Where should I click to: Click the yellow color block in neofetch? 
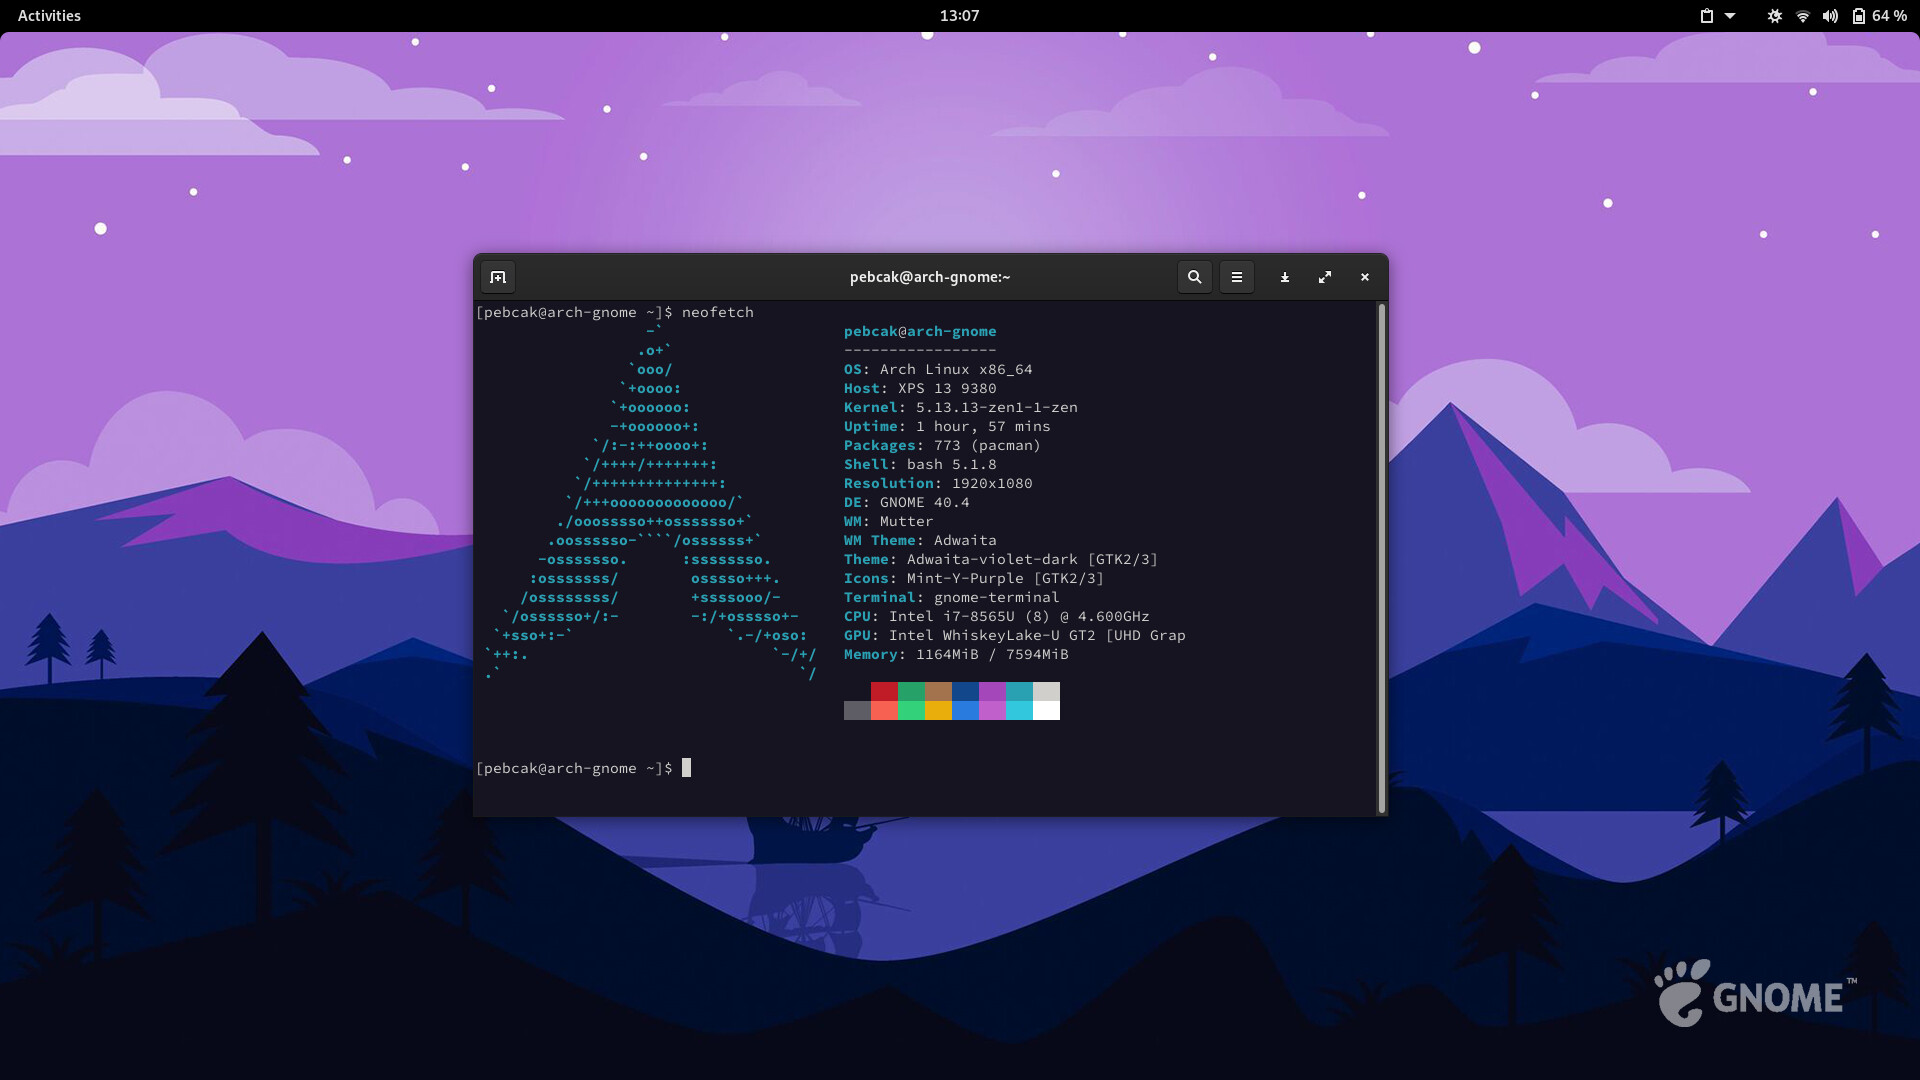[x=938, y=710]
